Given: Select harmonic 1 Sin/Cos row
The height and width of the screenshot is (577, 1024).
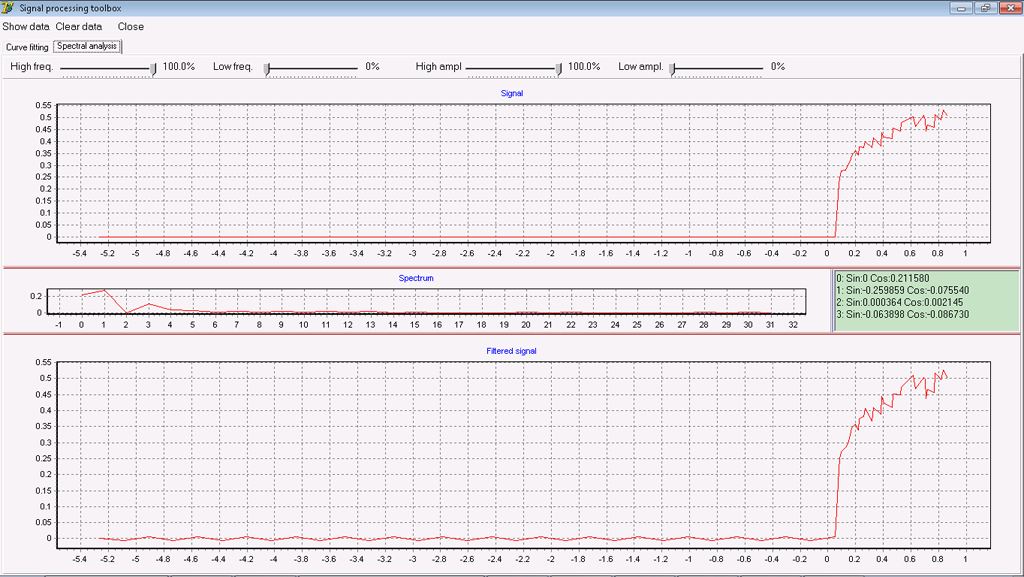Looking at the screenshot, I should click(x=902, y=290).
